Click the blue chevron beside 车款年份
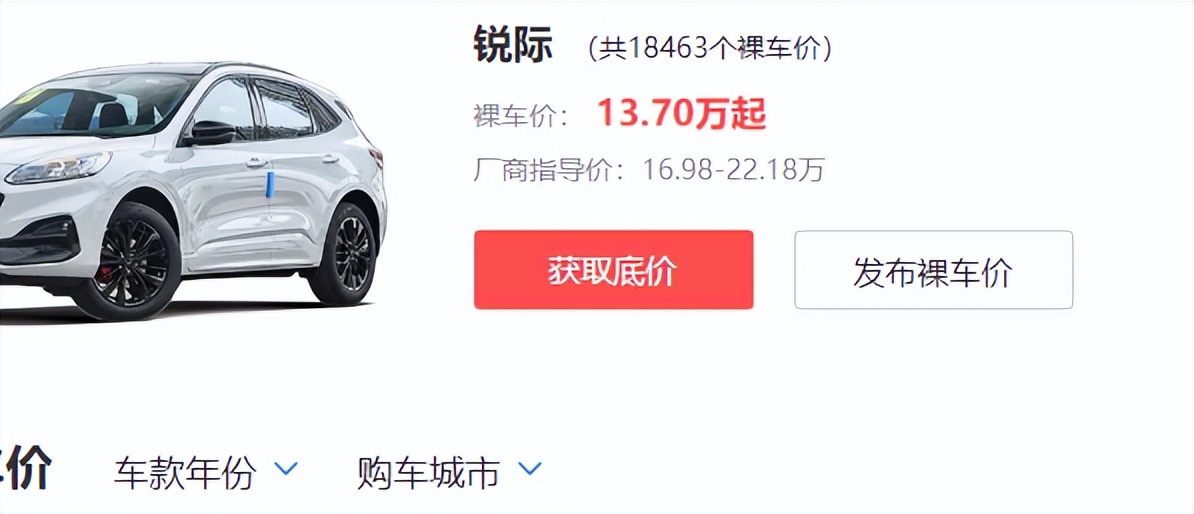The height and width of the screenshot is (514, 1194). tap(286, 468)
